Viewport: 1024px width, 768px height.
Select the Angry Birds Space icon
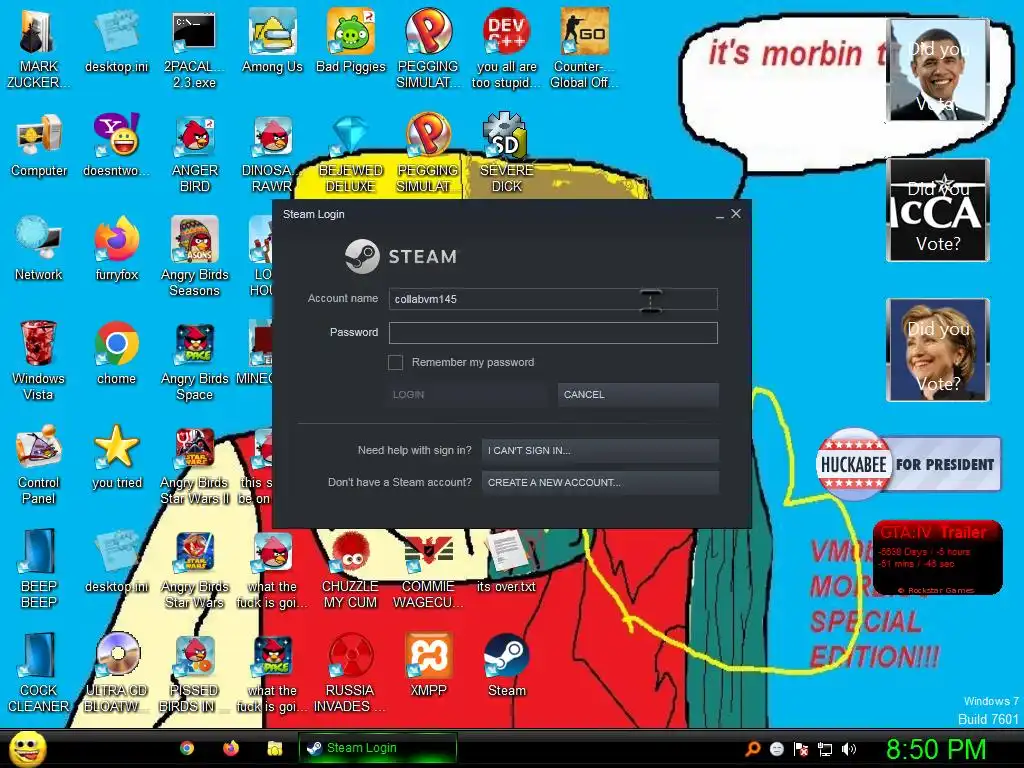coord(195,361)
